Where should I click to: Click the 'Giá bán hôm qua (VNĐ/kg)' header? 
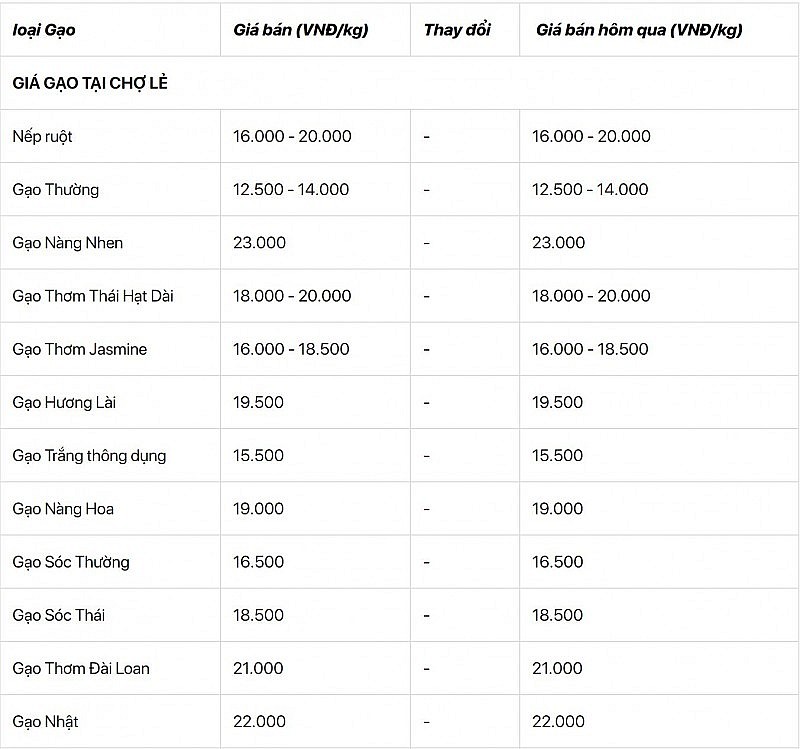point(639,30)
